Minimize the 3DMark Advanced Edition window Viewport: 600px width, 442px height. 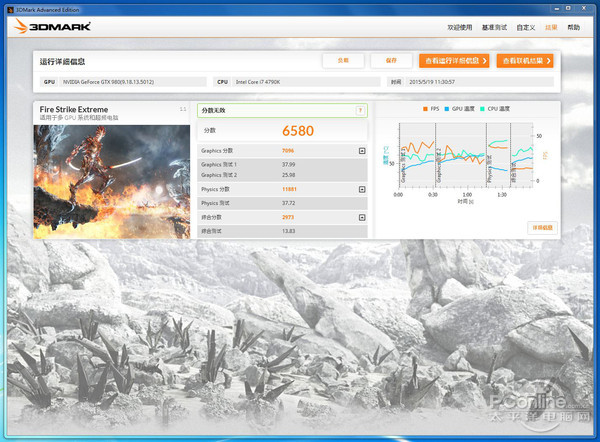[557, 8]
